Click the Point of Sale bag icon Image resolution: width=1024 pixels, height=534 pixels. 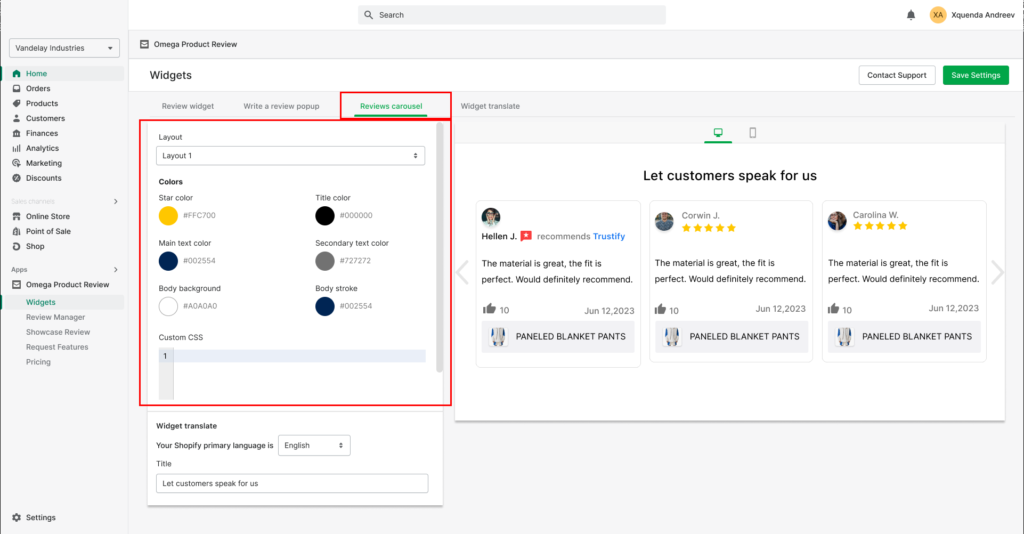[16, 232]
